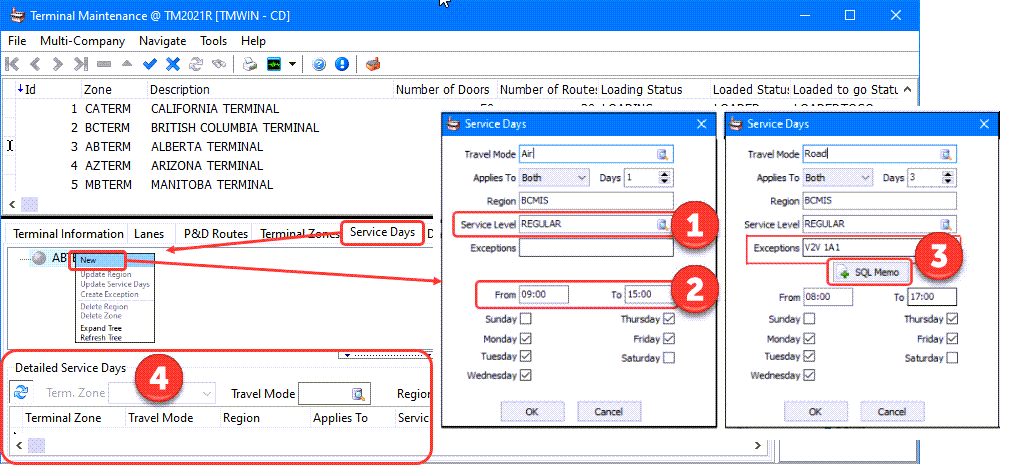This screenshot has width=1012, height=465.
Task: Enable Saturday in the Air Service Days dialog
Action: (668, 357)
